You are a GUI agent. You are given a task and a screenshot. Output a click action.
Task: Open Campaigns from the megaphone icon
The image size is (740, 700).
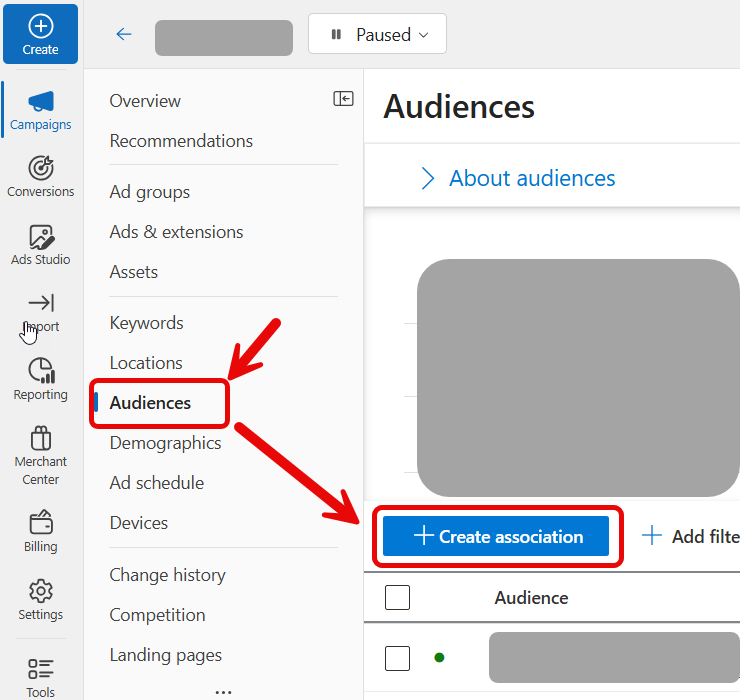(x=41, y=101)
